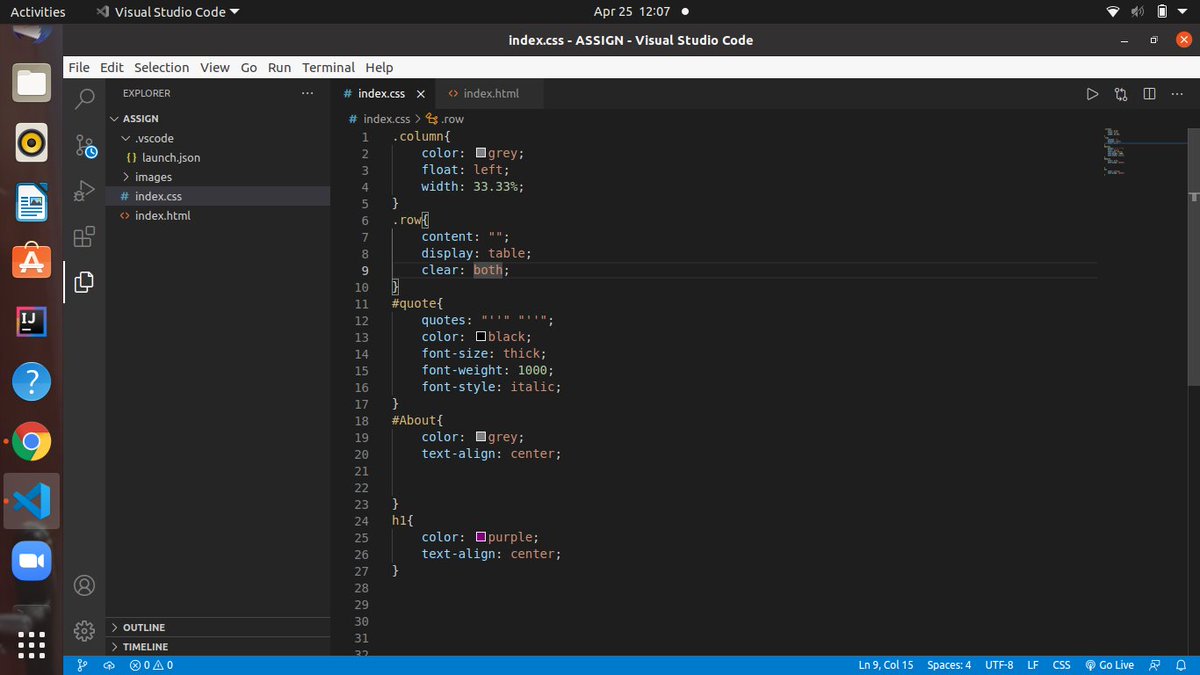Split the editor to the right
The height and width of the screenshot is (675, 1200).
pos(1149,94)
